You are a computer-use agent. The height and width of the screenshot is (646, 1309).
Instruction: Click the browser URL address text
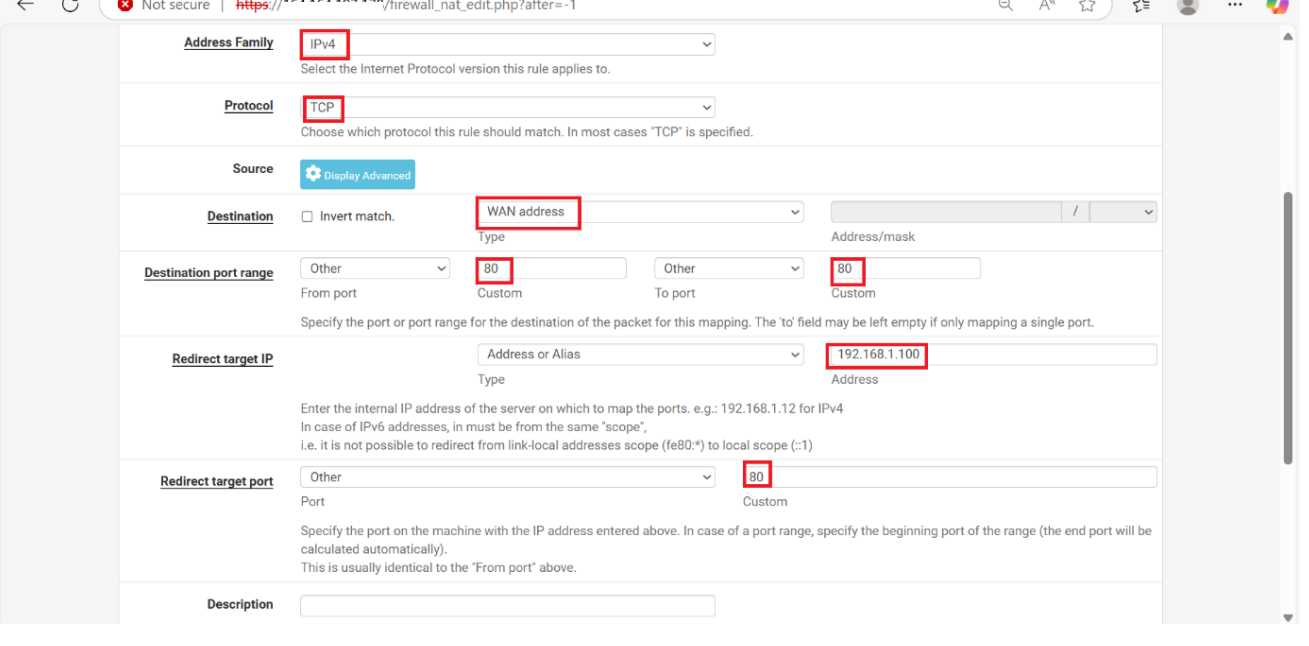click(x=406, y=5)
